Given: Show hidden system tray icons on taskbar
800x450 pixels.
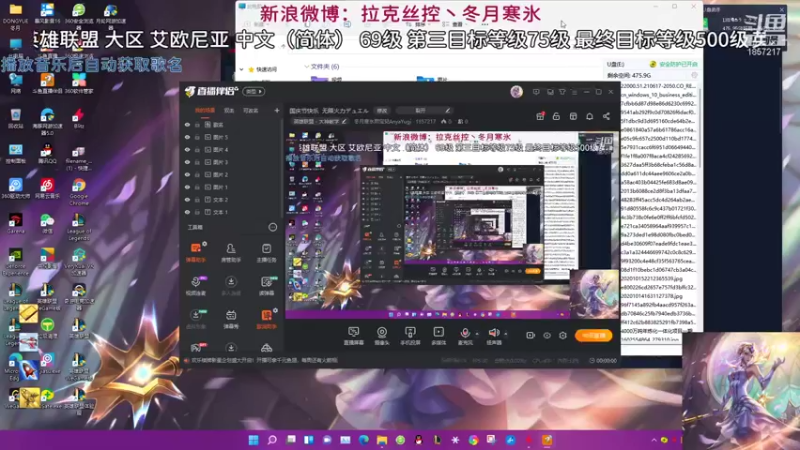Looking at the screenshot, I should 654,440.
